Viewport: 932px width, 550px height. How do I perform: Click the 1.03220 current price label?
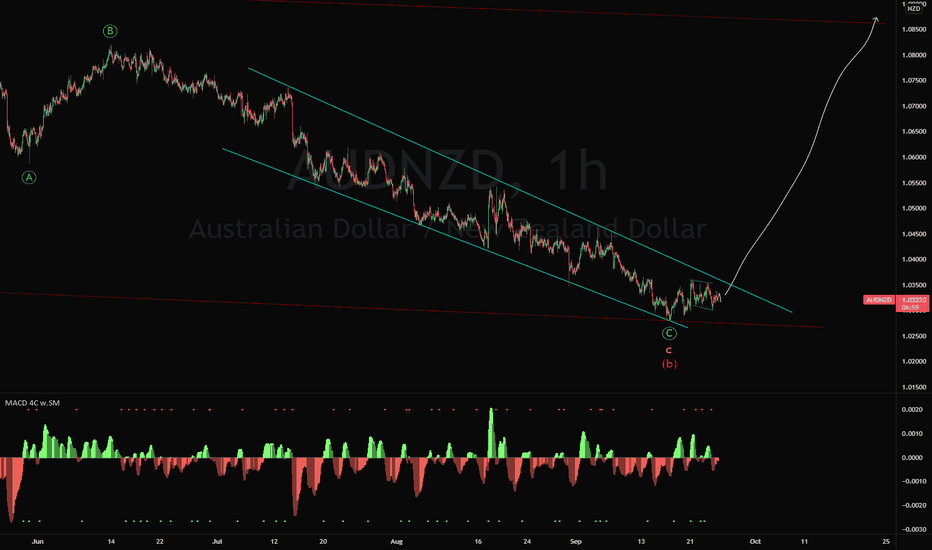914,300
